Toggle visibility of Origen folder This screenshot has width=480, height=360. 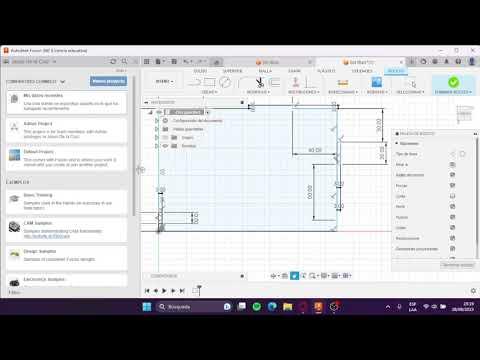point(165,137)
